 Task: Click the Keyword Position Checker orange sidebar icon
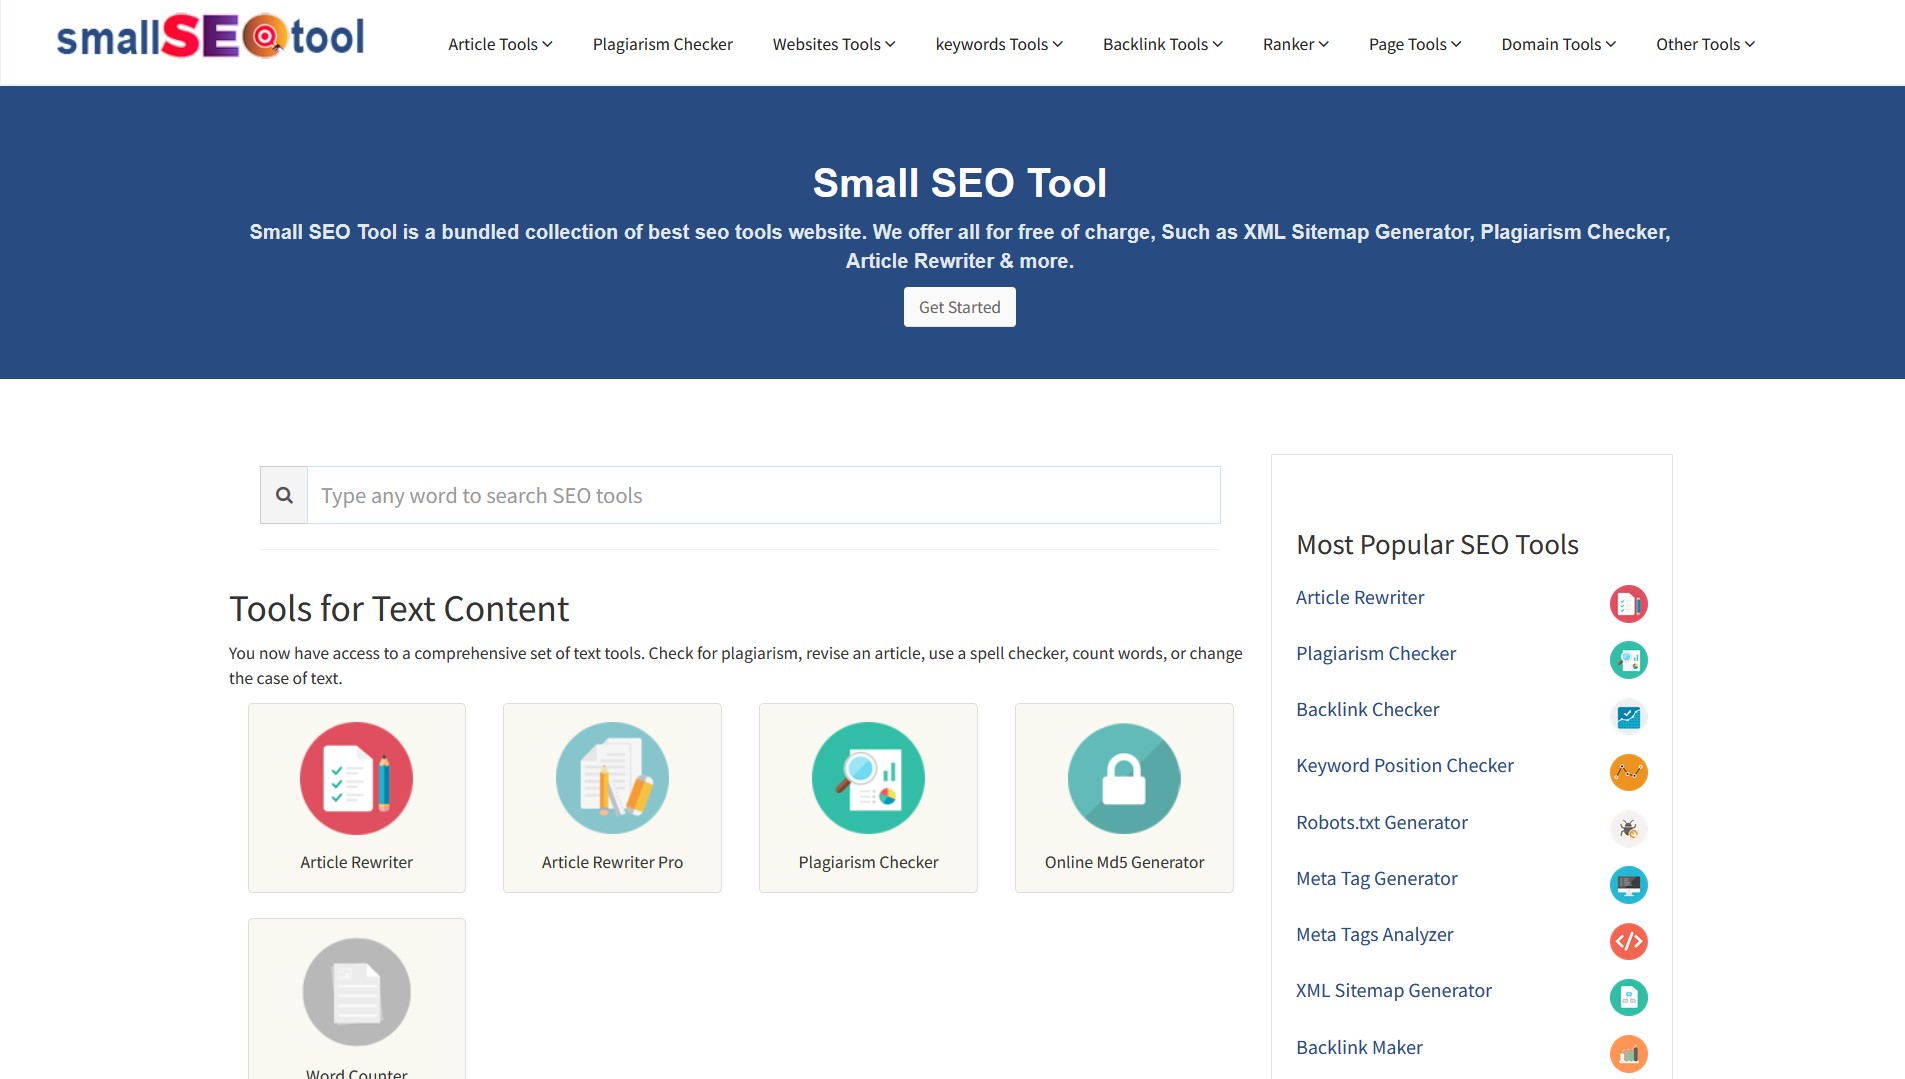click(x=1628, y=772)
